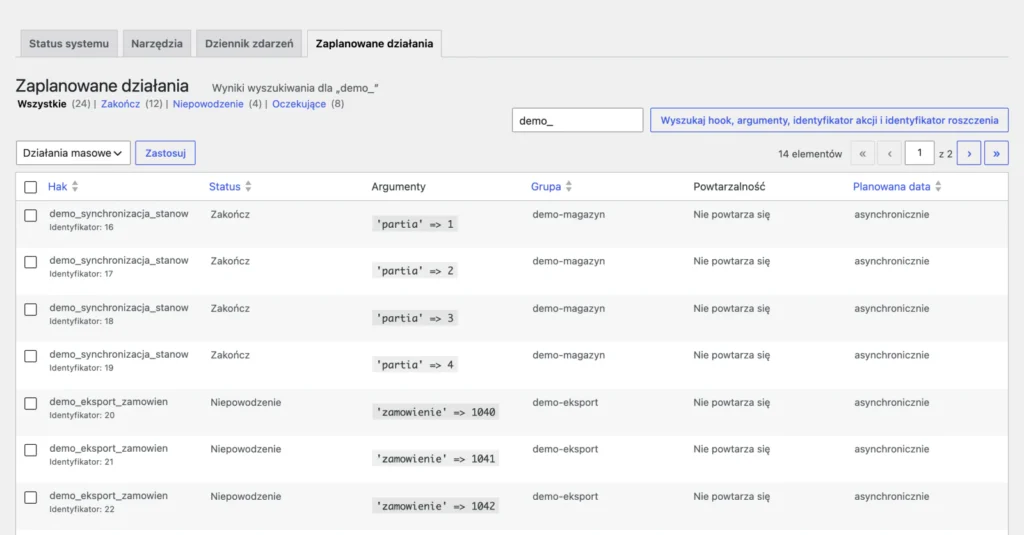Focus the search field containing demo_

577,120
